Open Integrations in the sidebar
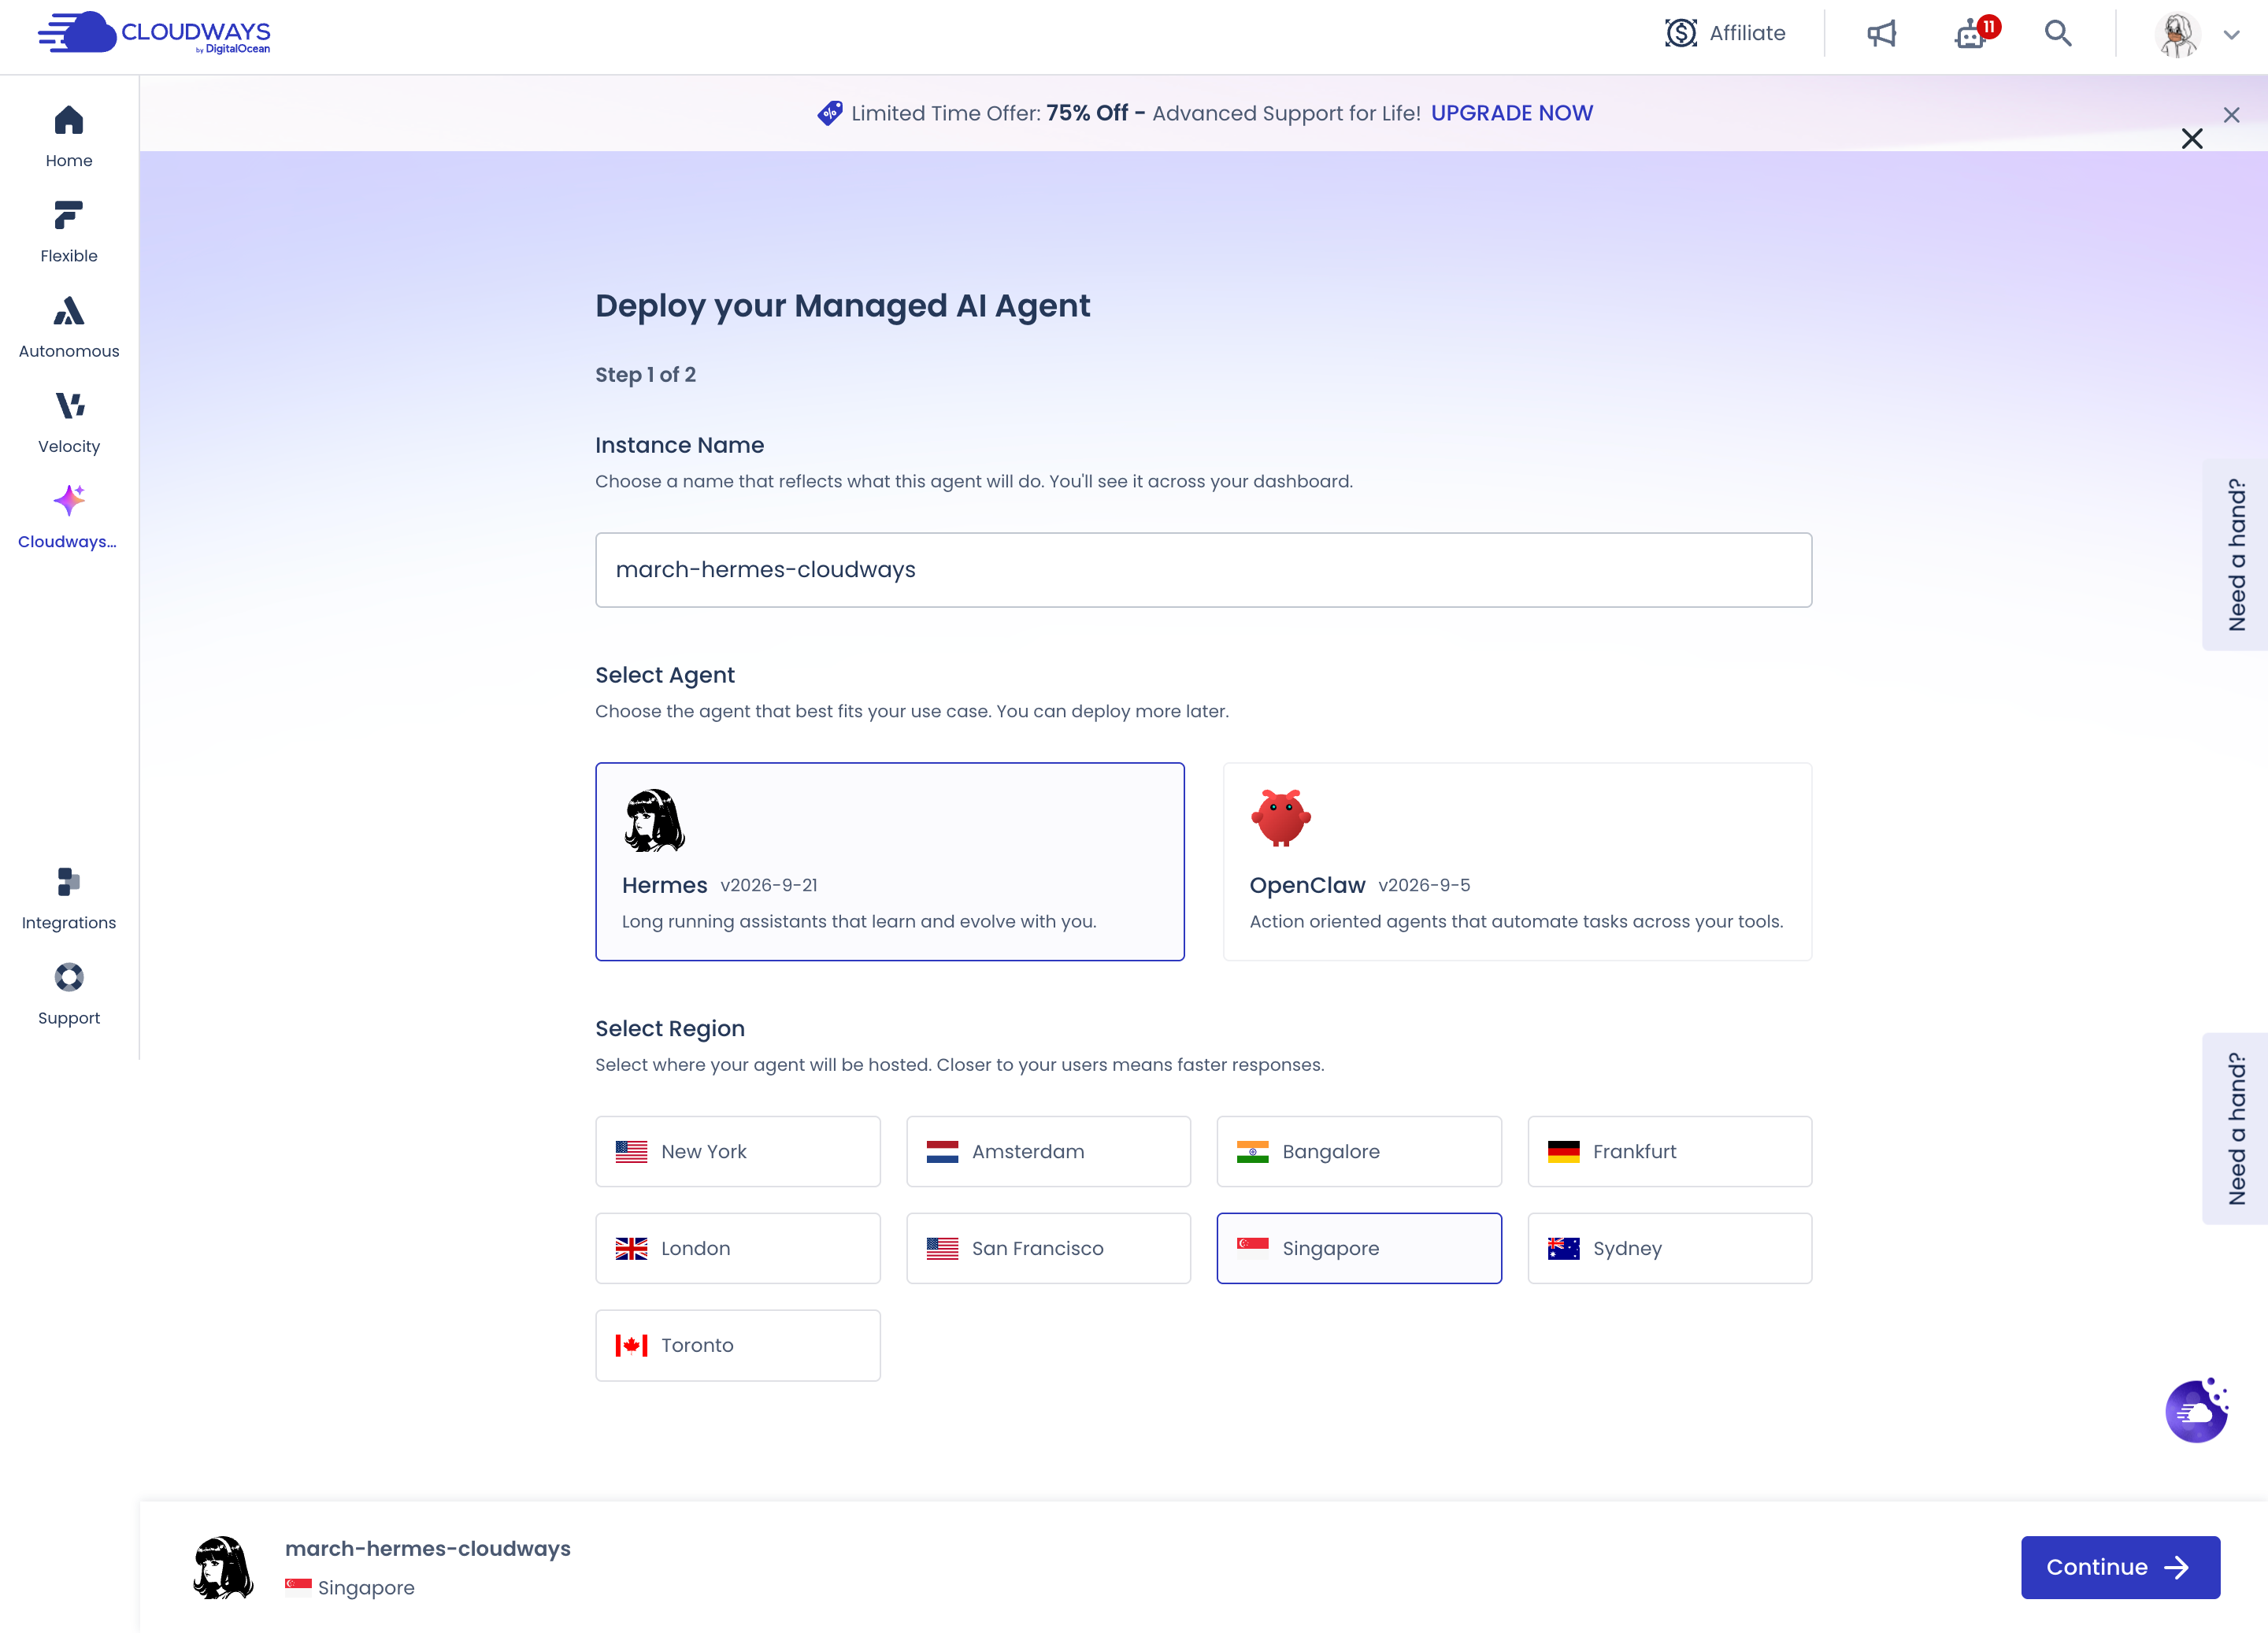This screenshot has height=1633, width=2268. [x=69, y=899]
